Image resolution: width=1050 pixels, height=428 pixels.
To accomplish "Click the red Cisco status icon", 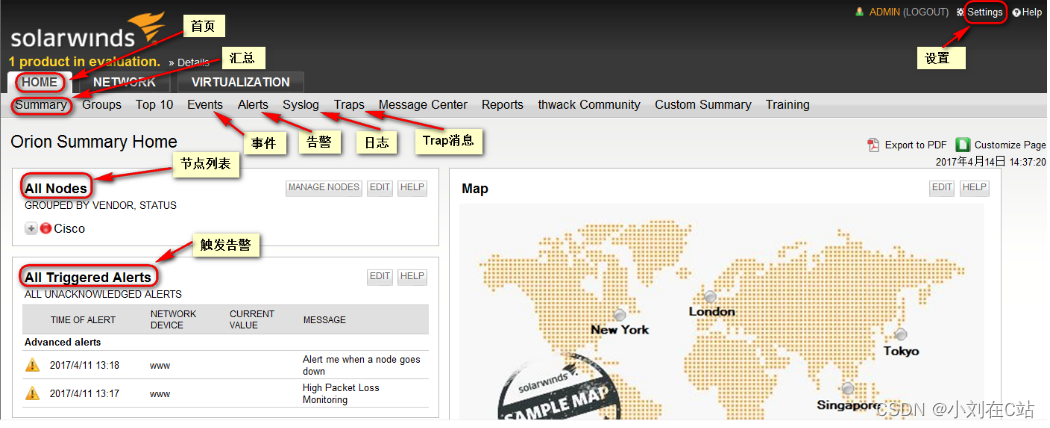I will 46,228.
